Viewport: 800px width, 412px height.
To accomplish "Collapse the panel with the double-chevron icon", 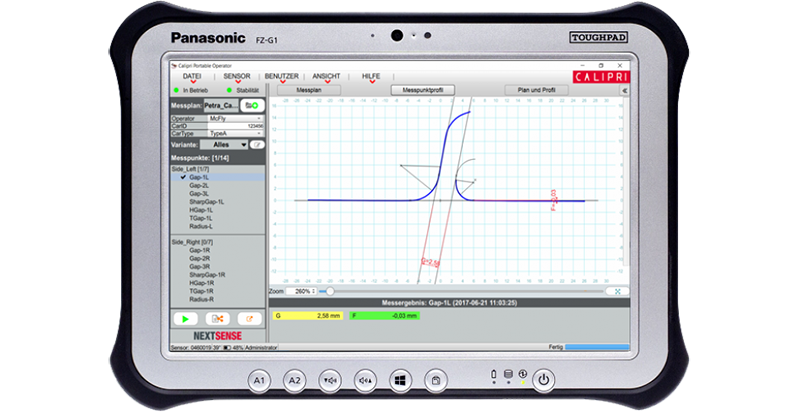I will coord(624,90).
